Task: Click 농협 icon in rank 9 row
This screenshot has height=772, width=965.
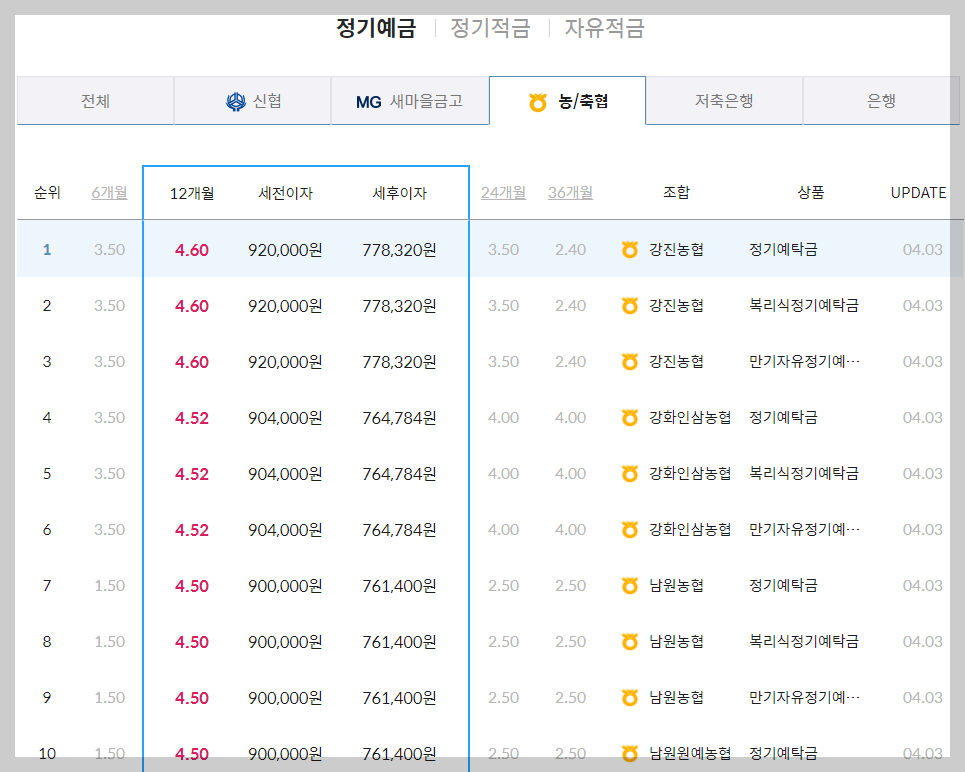Action: click(630, 698)
